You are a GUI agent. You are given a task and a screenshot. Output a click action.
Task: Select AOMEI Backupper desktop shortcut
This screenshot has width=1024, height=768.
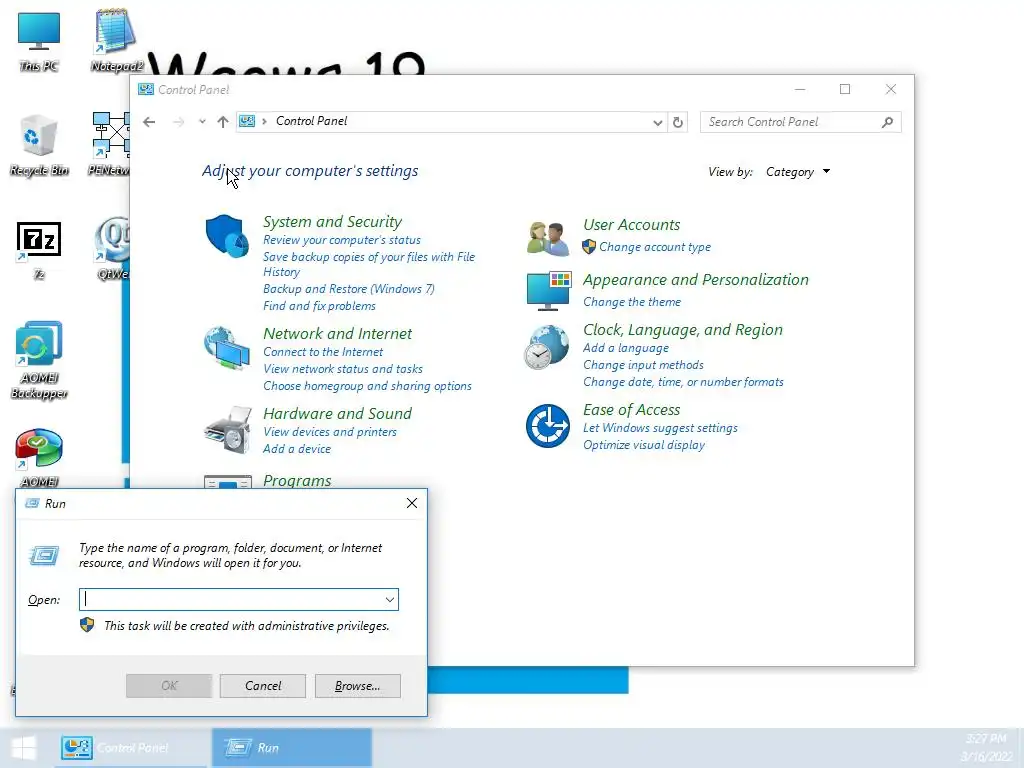pos(39,359)
